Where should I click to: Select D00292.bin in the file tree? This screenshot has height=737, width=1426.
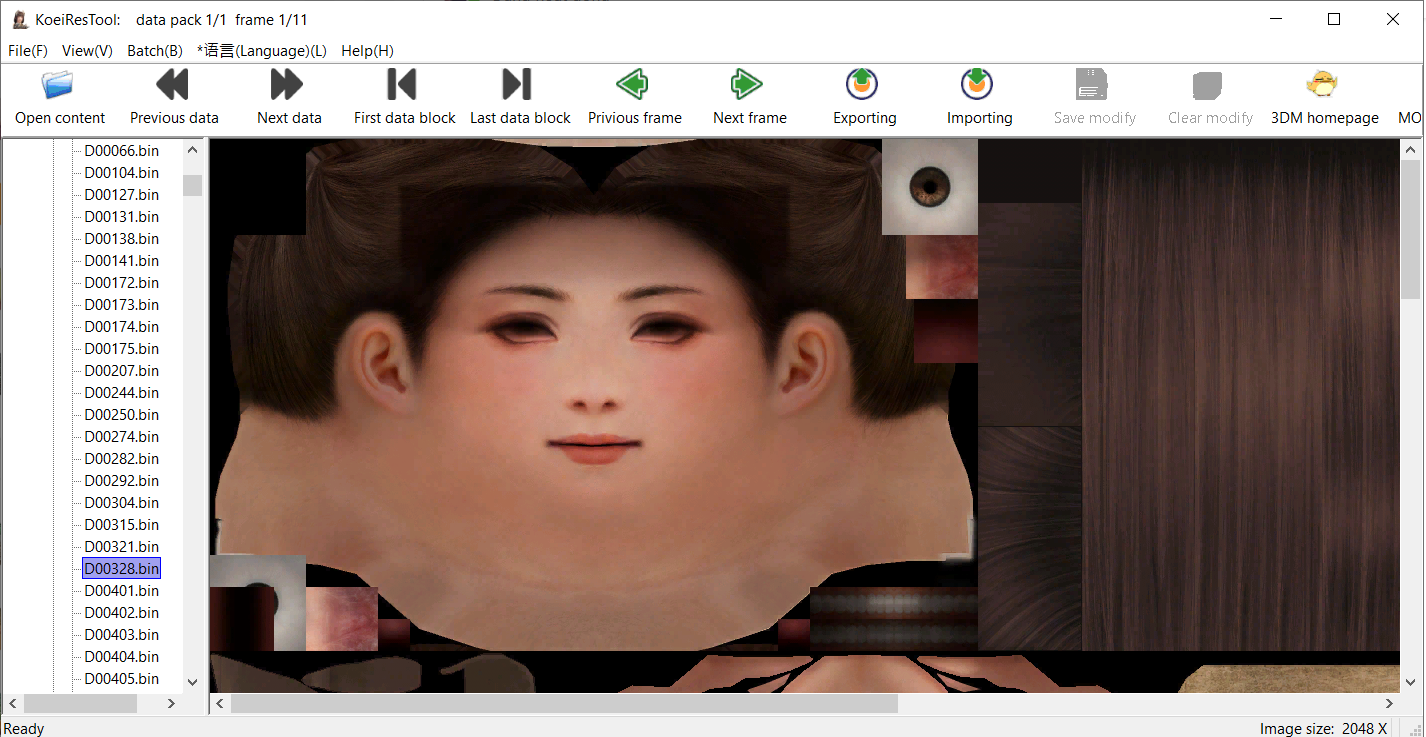click(x=121, y=481)
